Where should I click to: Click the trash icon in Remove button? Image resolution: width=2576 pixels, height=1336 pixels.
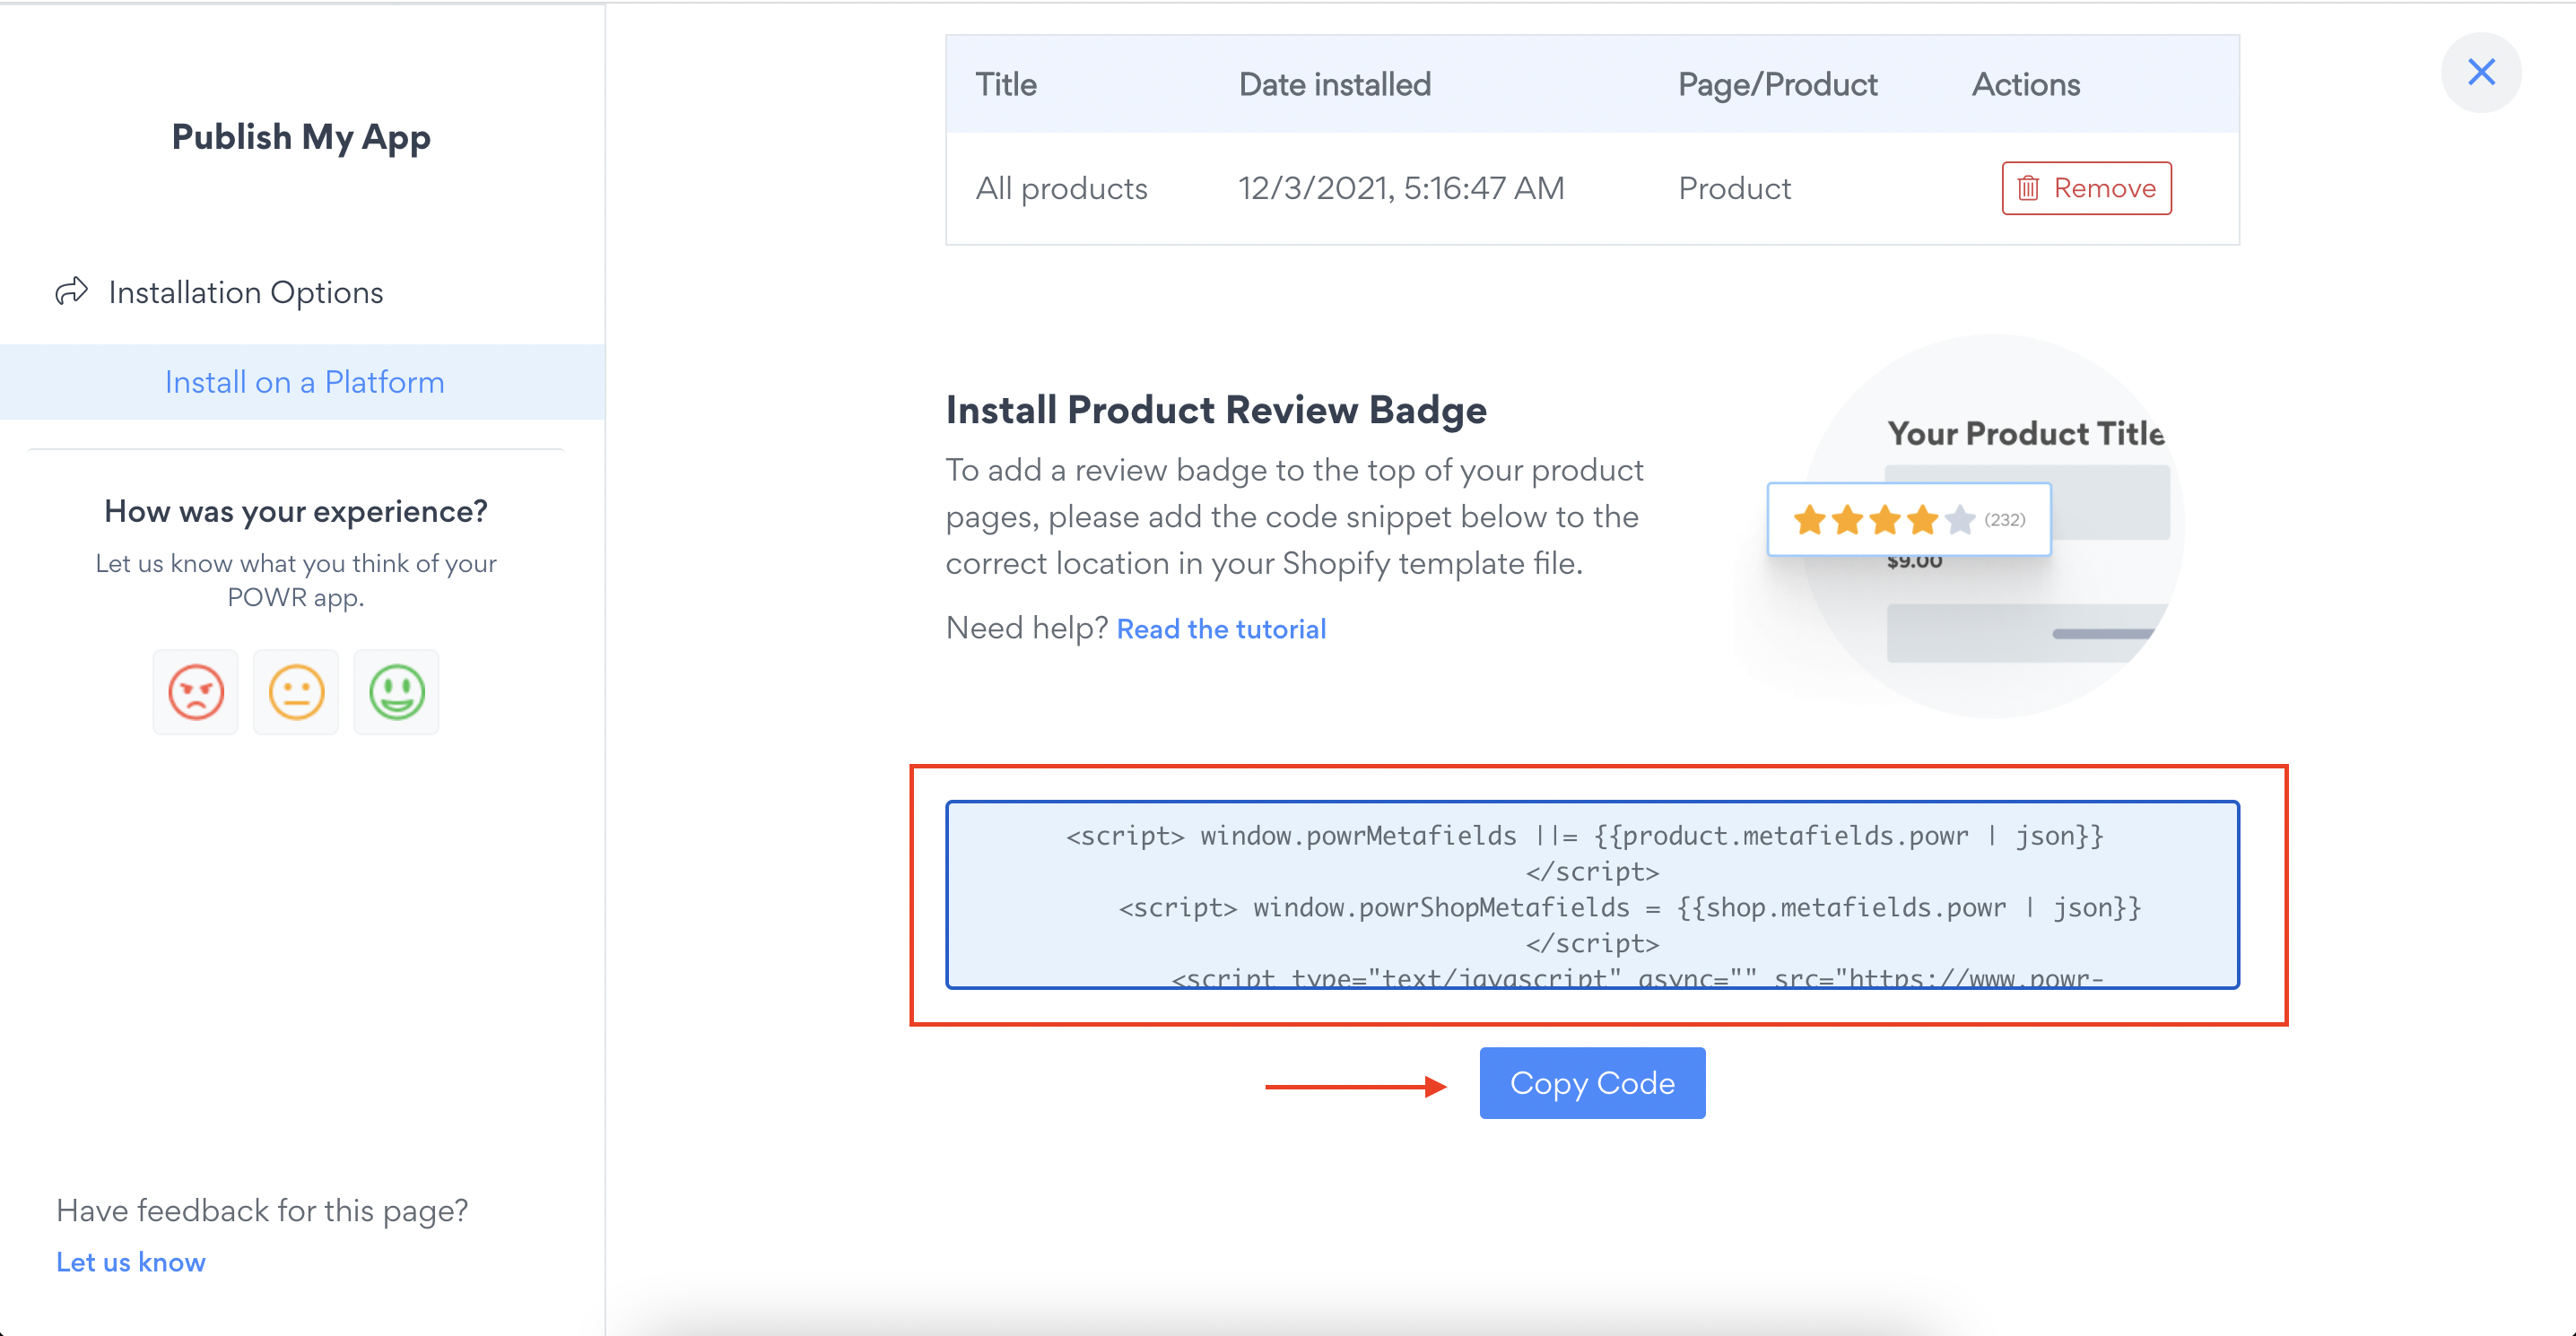pos(2028,188)
